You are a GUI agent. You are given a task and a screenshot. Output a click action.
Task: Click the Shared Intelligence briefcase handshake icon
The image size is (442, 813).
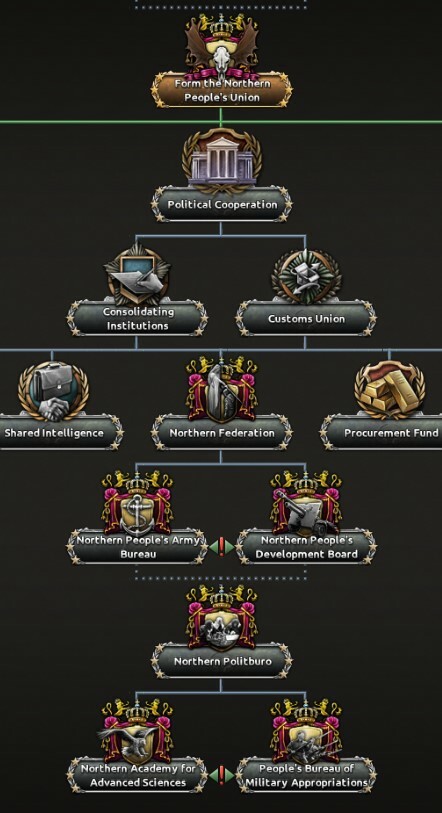point(53,391)
